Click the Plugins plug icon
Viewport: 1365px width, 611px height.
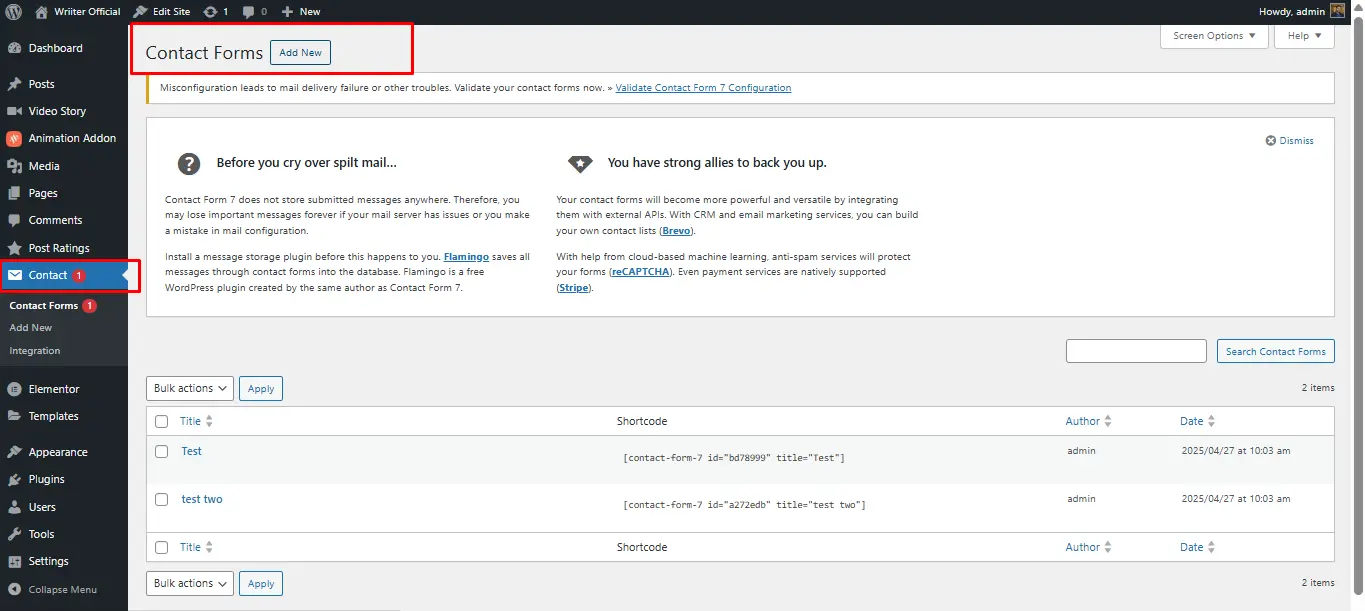[x=14, y=479]
